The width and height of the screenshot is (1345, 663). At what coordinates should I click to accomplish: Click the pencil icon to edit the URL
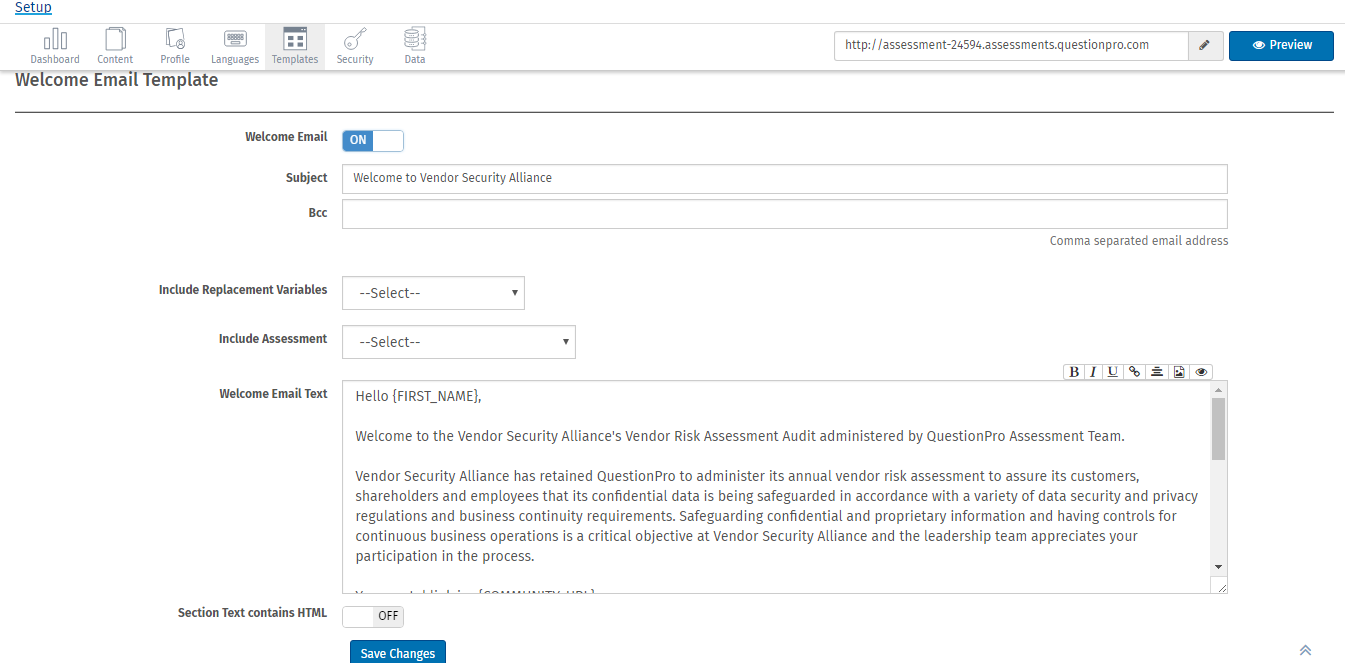pyautogui.click(x=1205, y=45)
